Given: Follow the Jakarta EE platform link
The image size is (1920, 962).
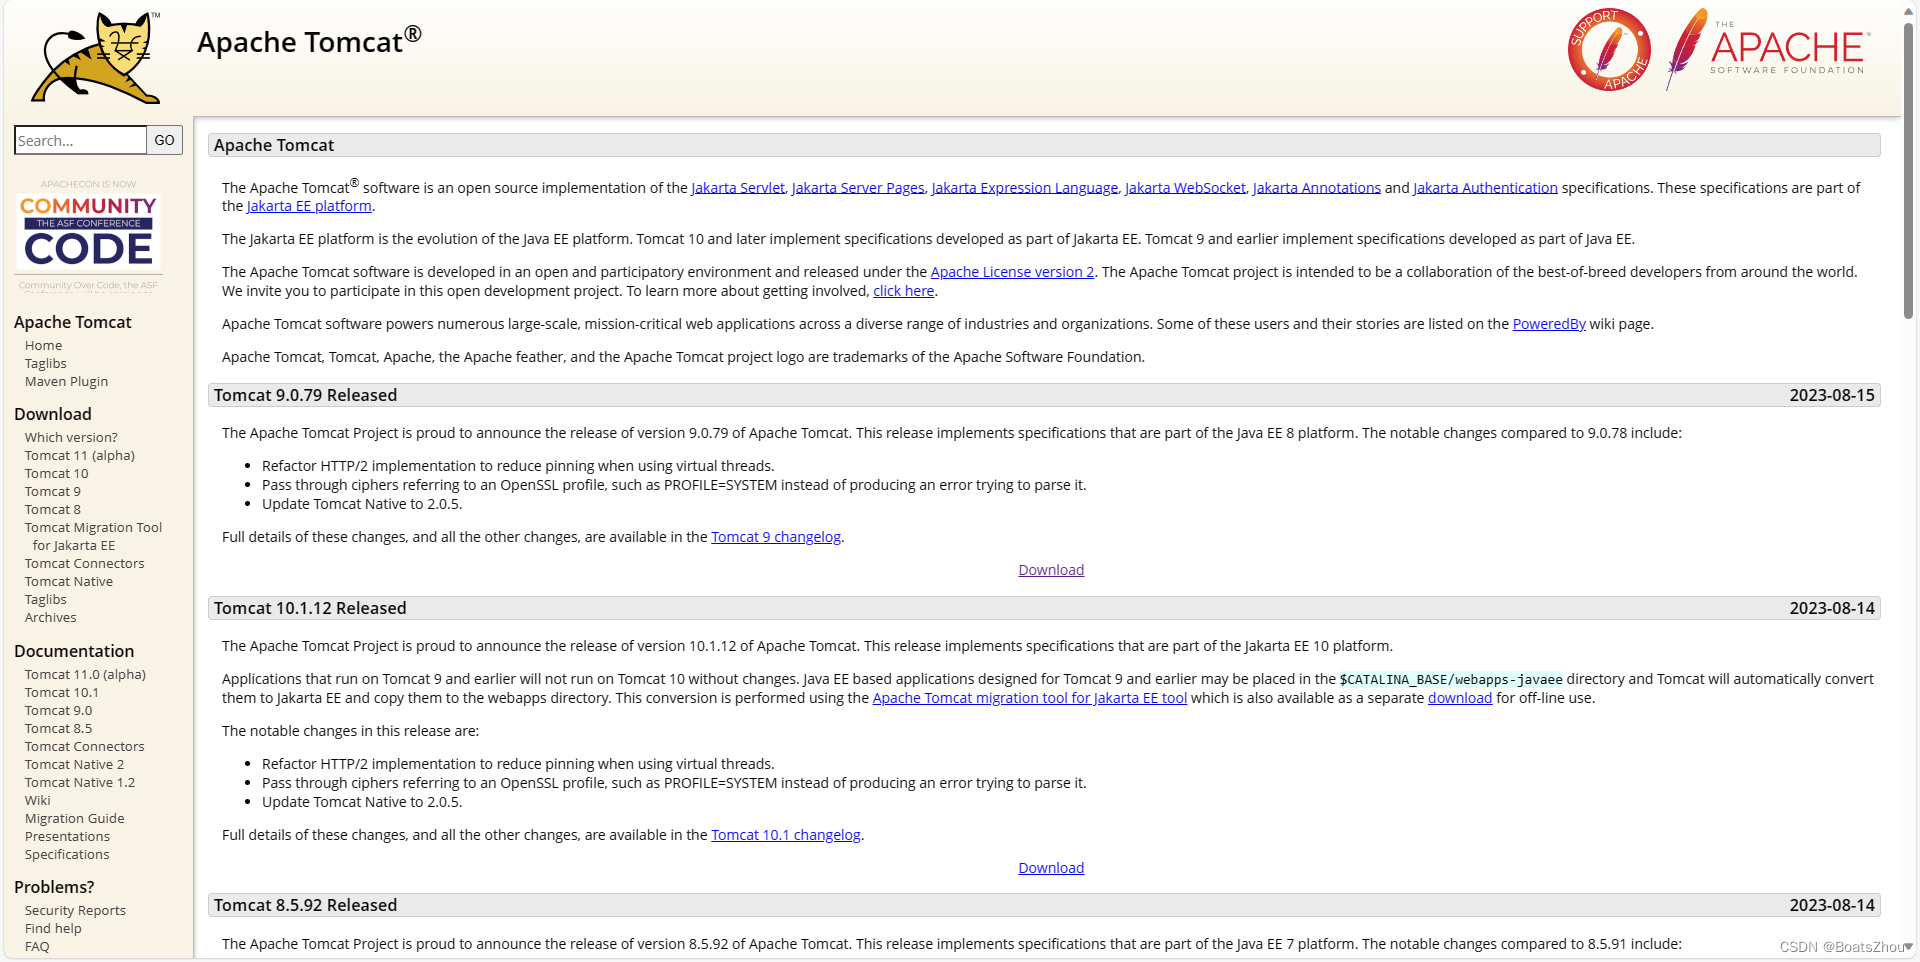Looking at the screenshot, I should click(309, 206).
